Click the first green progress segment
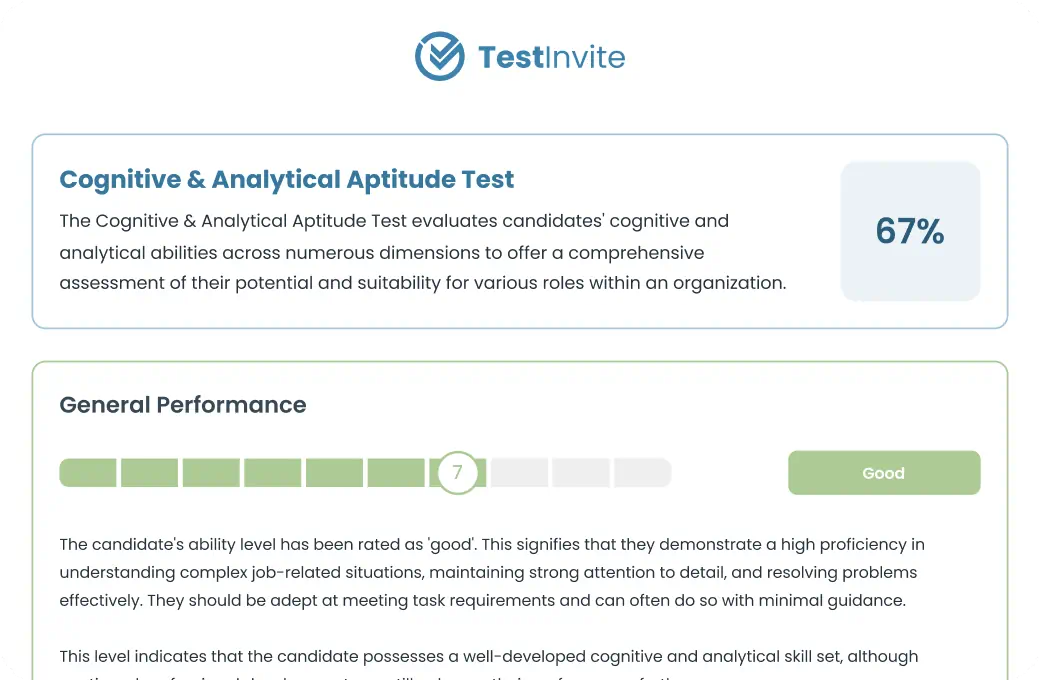Viewport: 1040px width, 680px height. click(x=88, y=472)
